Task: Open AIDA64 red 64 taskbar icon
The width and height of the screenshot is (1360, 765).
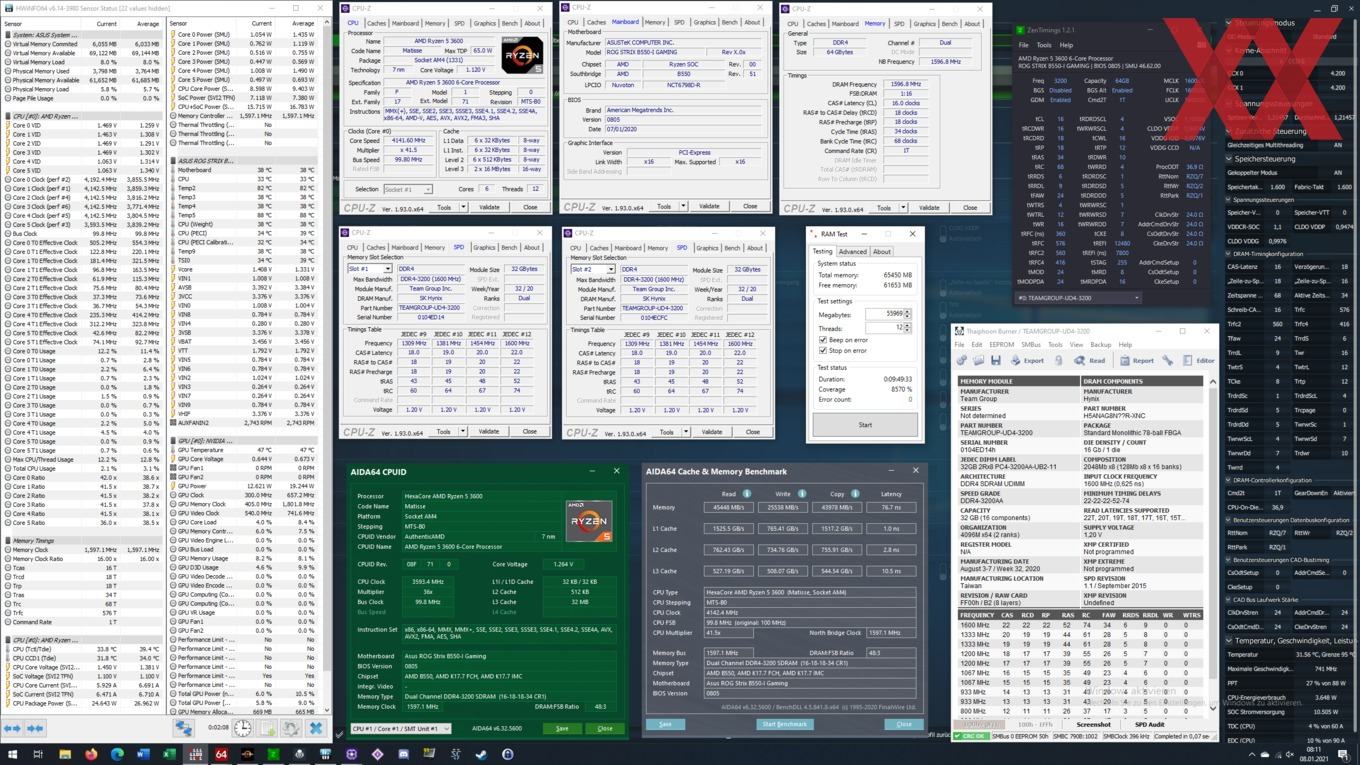Action: tap(221, 754)
